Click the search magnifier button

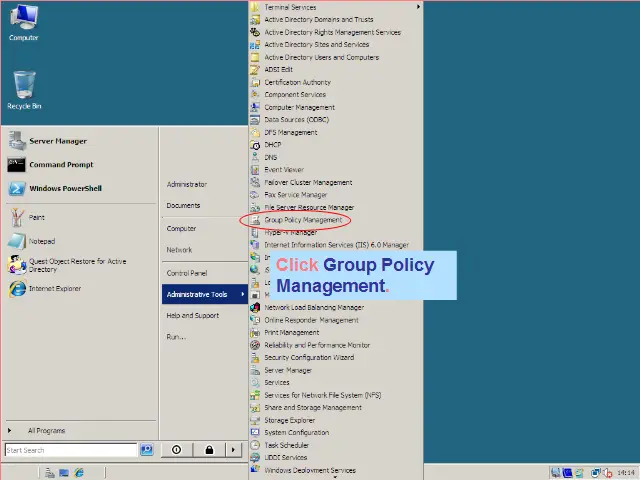coord(146,450)
